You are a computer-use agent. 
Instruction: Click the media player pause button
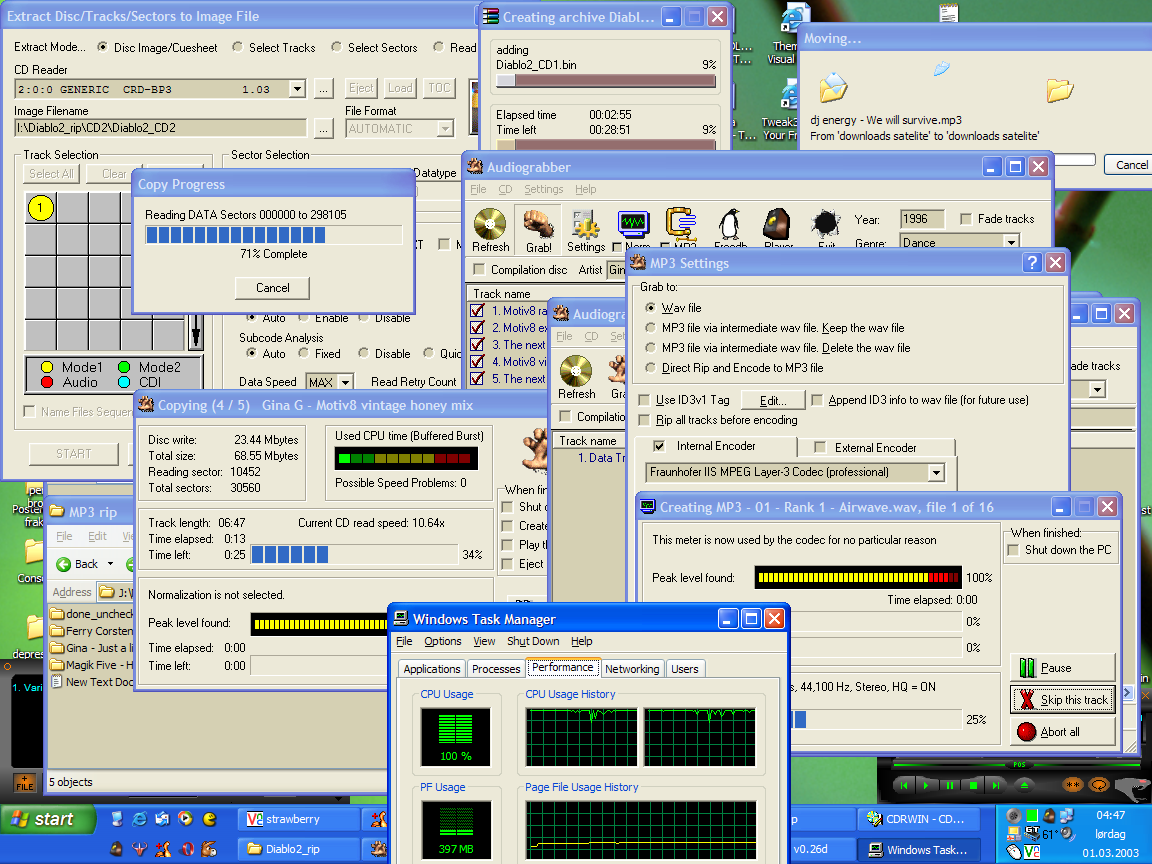pos(949,785)
